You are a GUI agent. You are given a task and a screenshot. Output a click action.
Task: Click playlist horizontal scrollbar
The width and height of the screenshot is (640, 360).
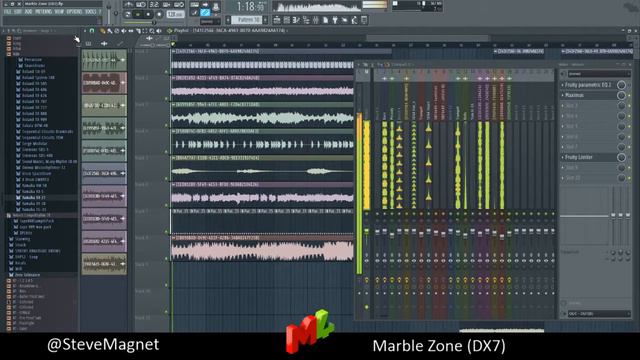[x=427, y=38]
